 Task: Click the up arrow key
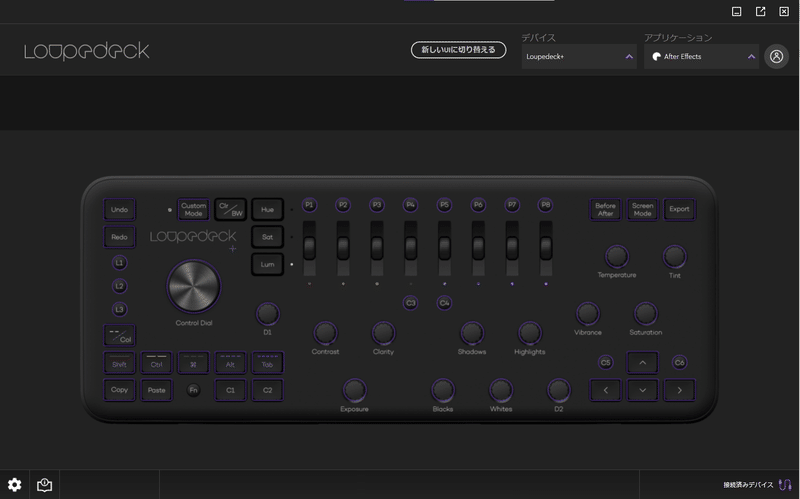coord(642,363)
